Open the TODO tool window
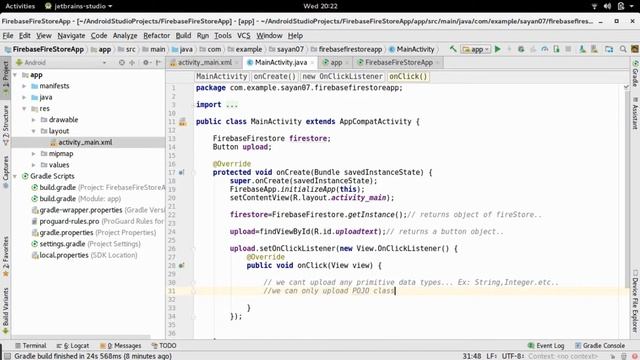 point(164,346)
